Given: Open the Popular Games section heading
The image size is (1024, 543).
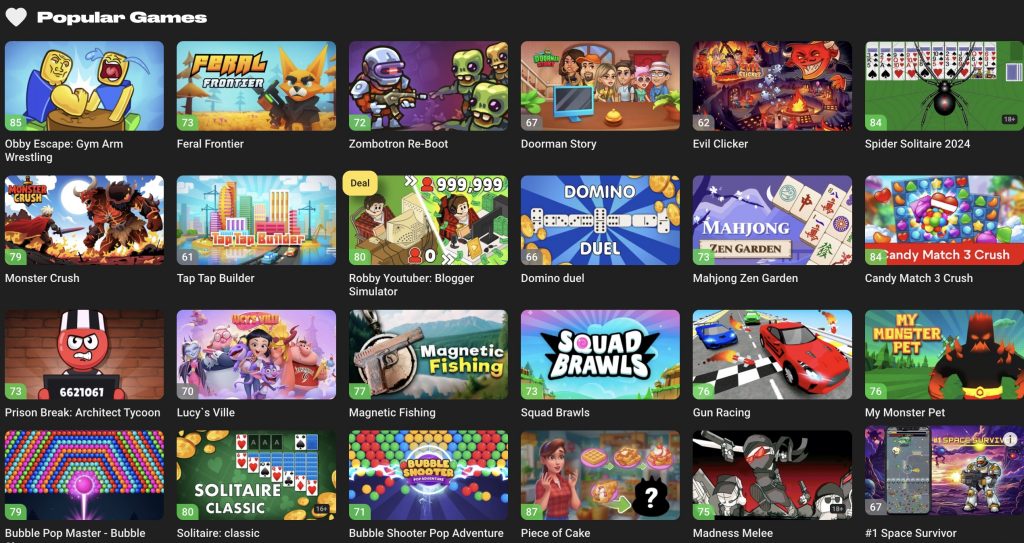Looking at the screenshot, I should click(x=121, y=18).
